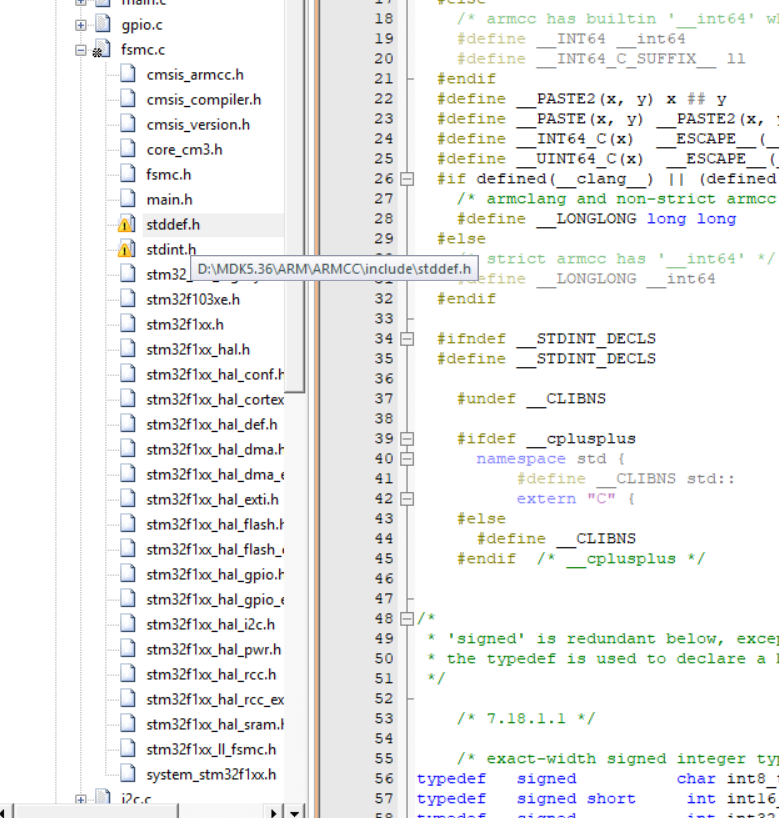Collapse code fold at line 26
The width and height of the screenshot is (779, 818).
[407, 179]
